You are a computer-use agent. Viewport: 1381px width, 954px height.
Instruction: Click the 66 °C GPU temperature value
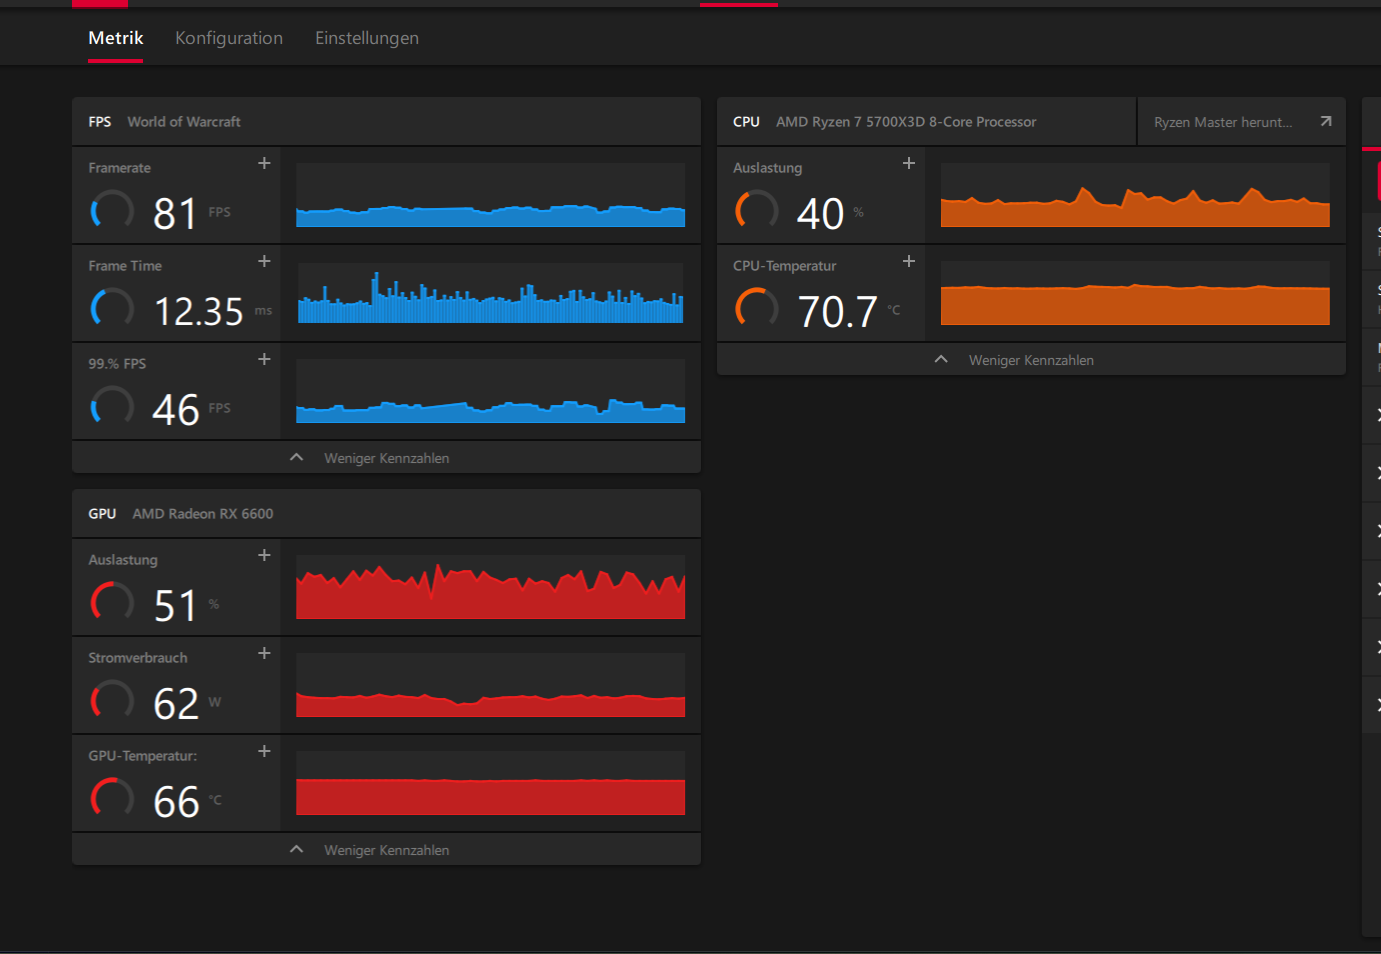coord(177,801)
